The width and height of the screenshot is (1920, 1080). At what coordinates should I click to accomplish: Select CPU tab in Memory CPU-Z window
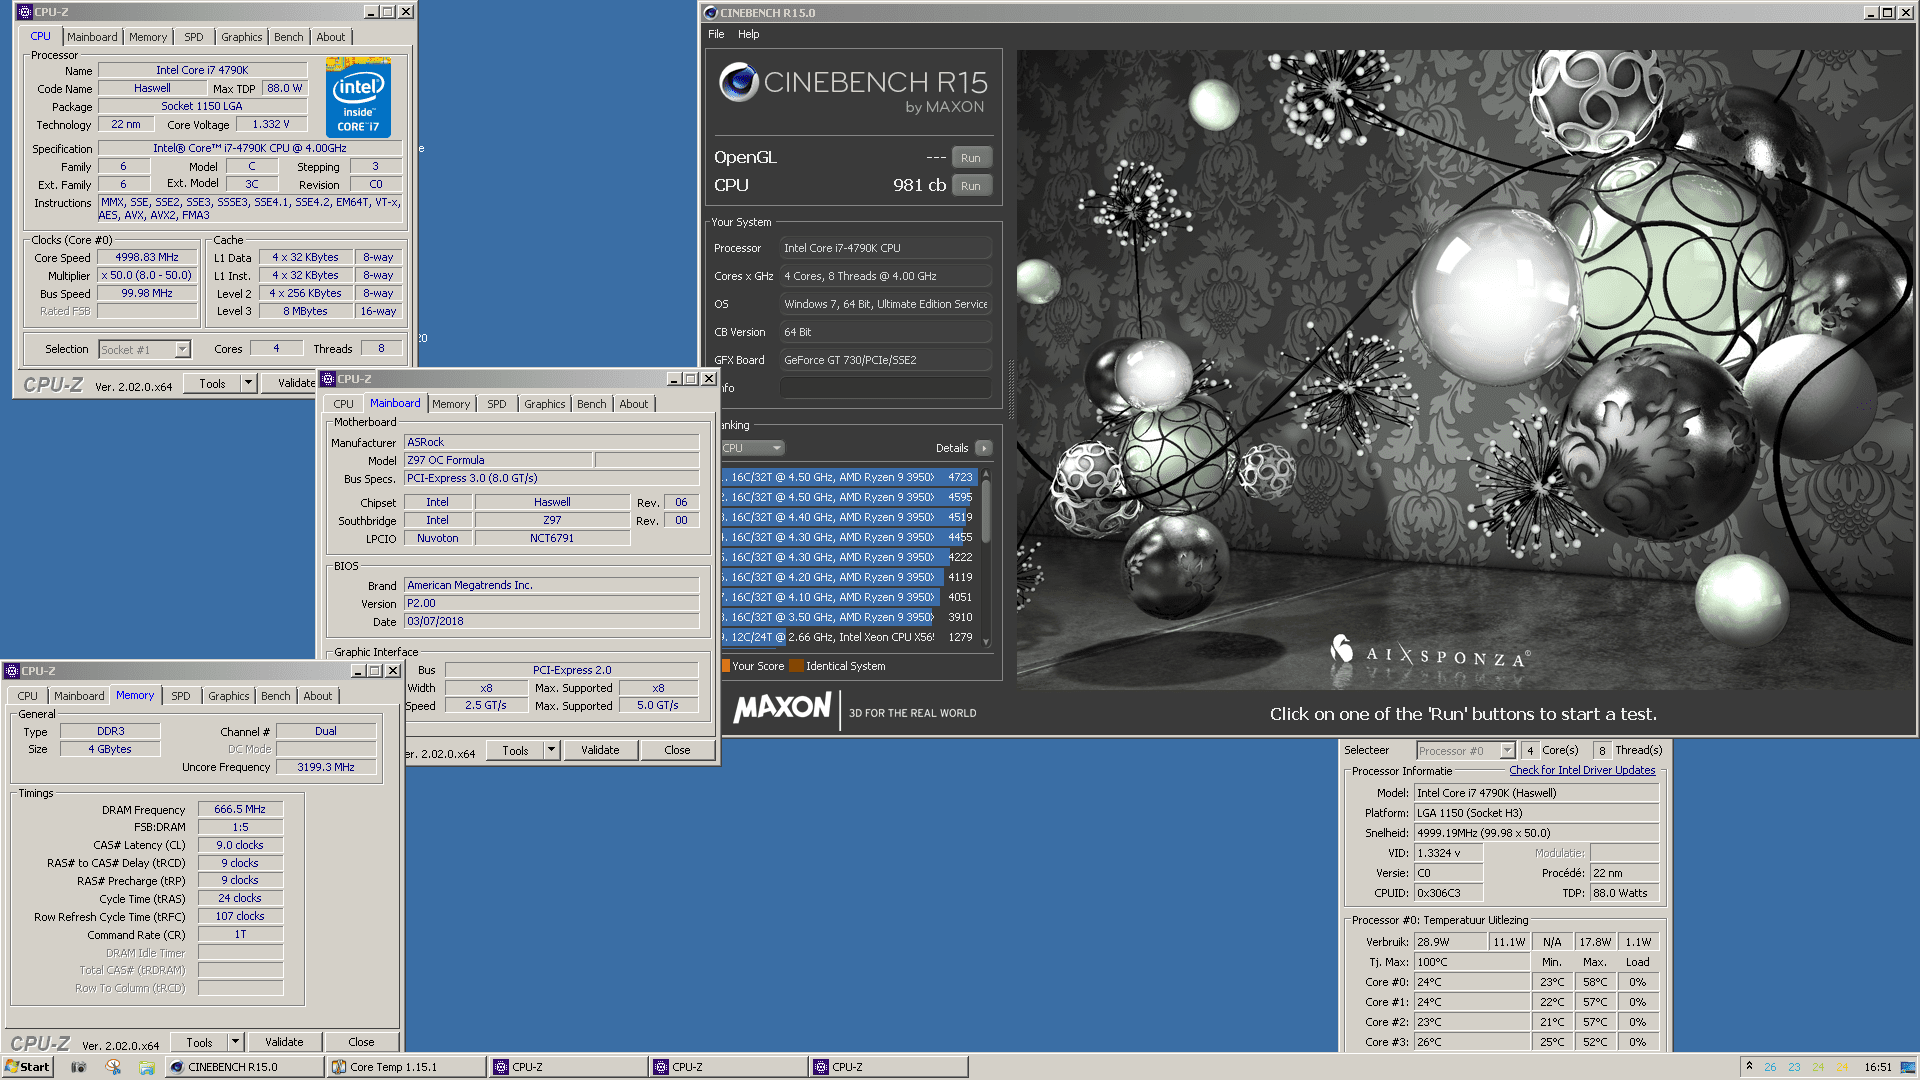point(27,696)
